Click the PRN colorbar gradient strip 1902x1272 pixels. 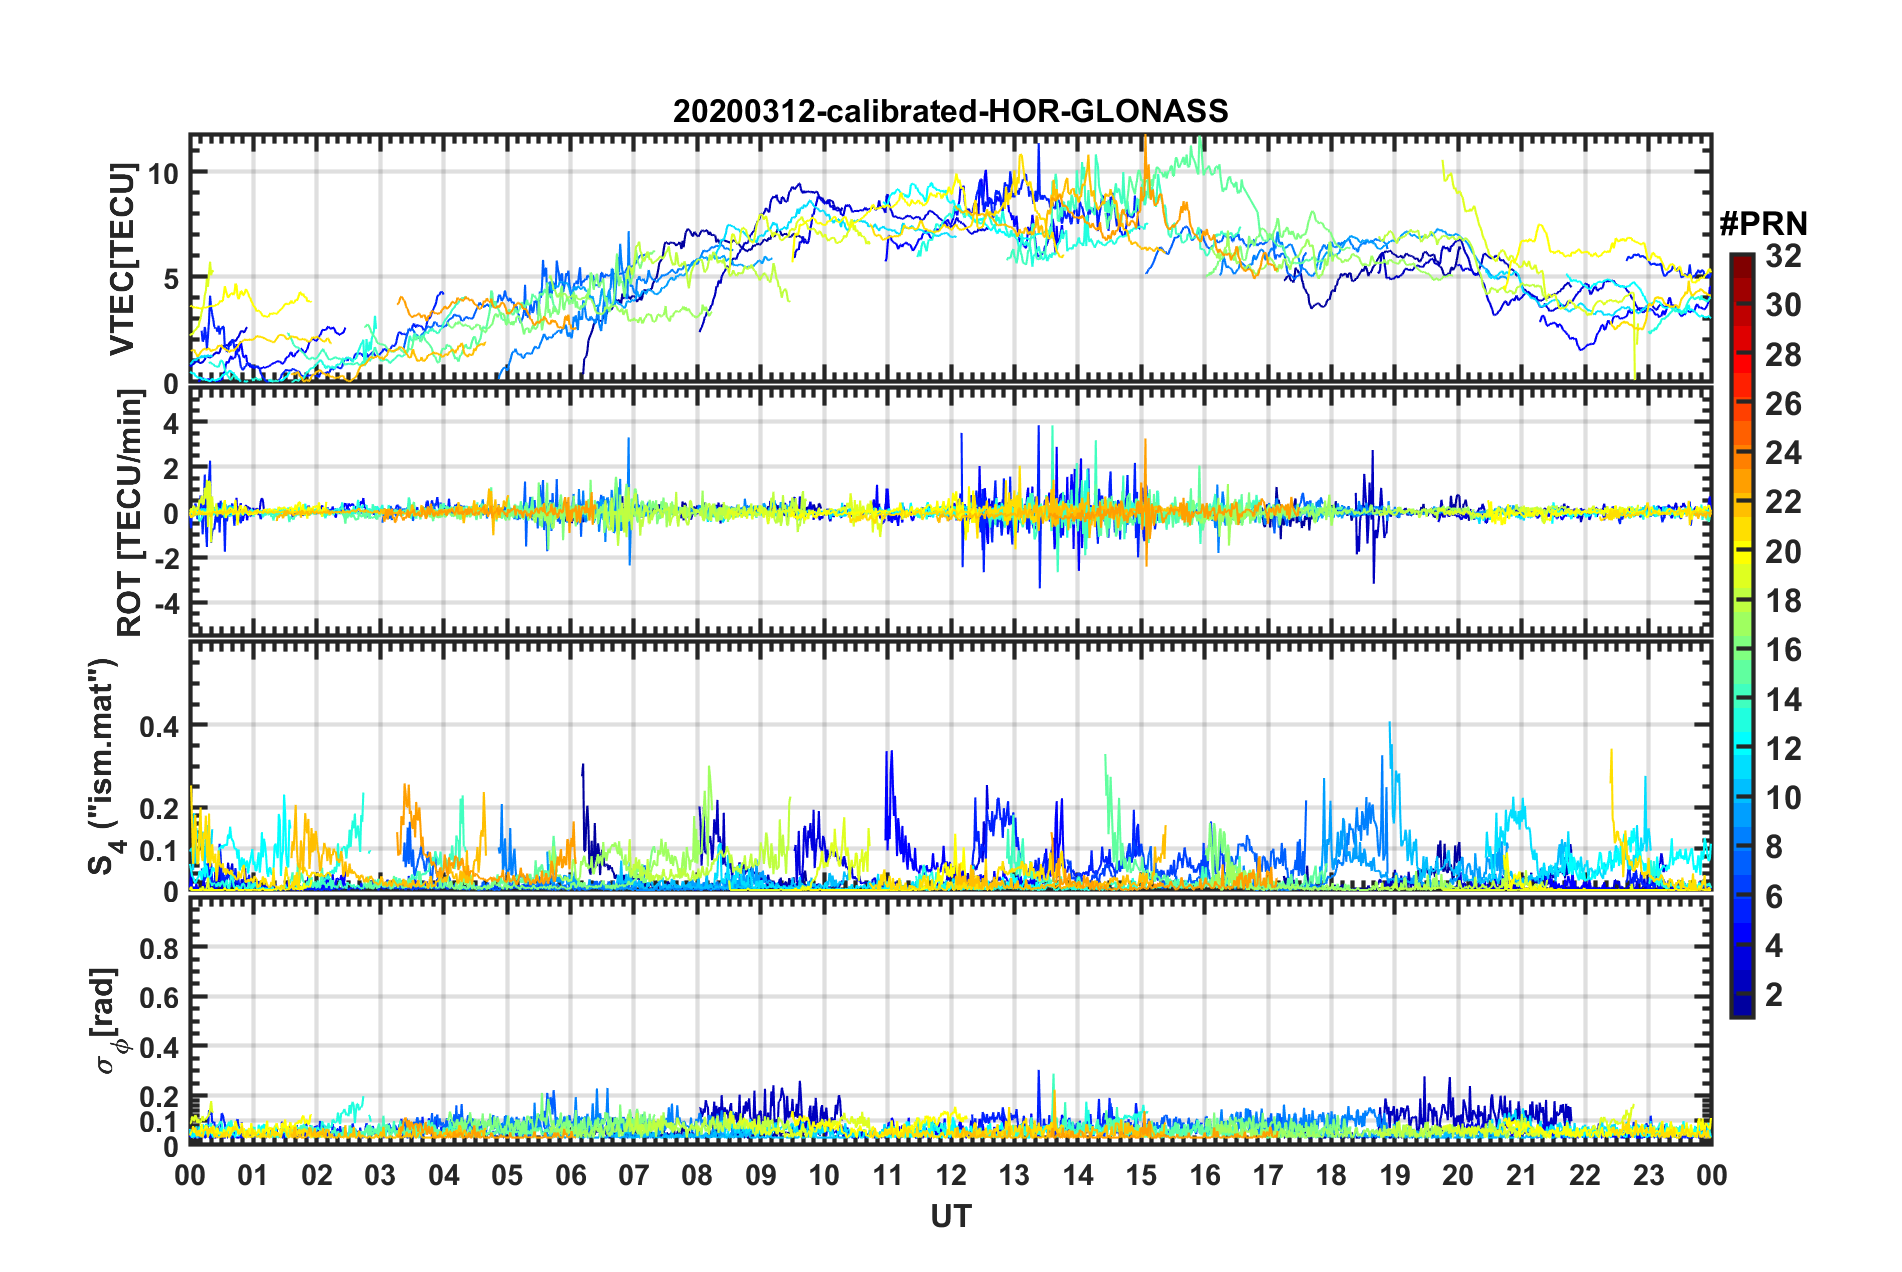pos(1741,635)
